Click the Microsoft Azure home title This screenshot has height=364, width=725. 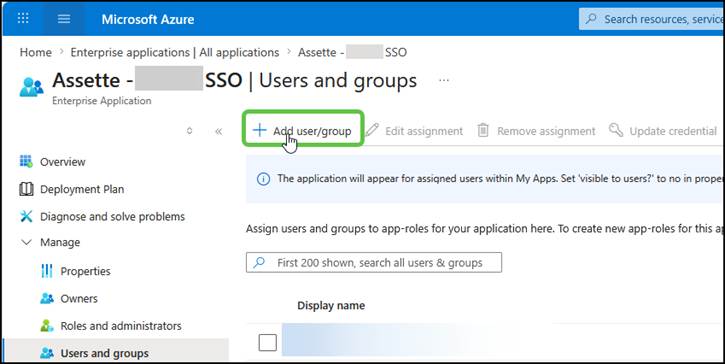click(x=147, y=19)
